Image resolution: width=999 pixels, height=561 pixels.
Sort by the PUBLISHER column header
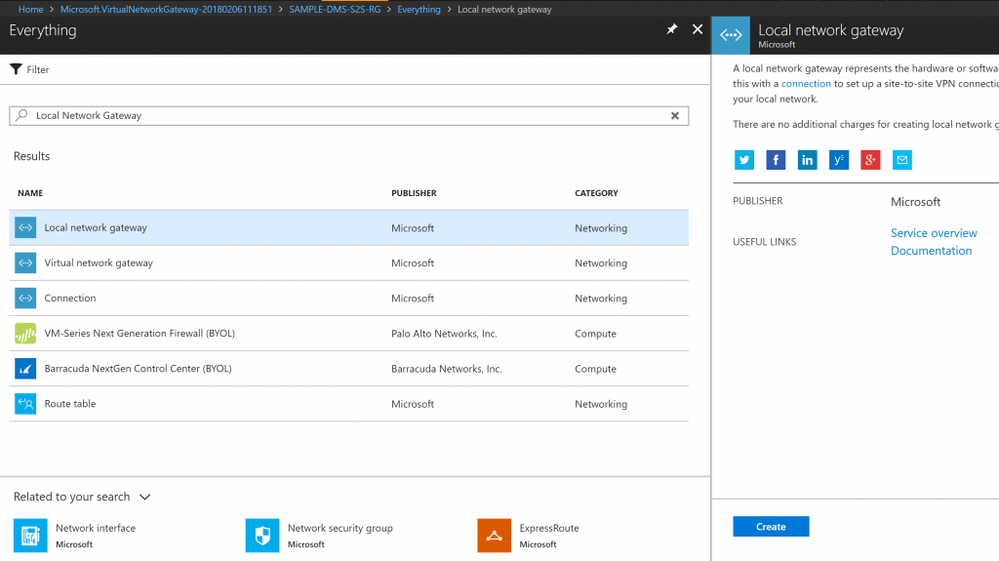414,193
